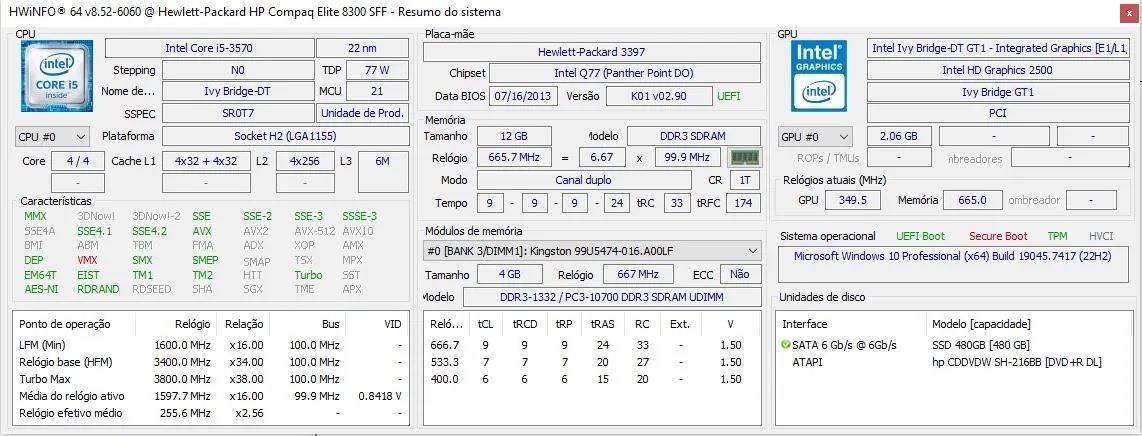Click the Socket H2 (LGA1155) platform field

[285, 136]
